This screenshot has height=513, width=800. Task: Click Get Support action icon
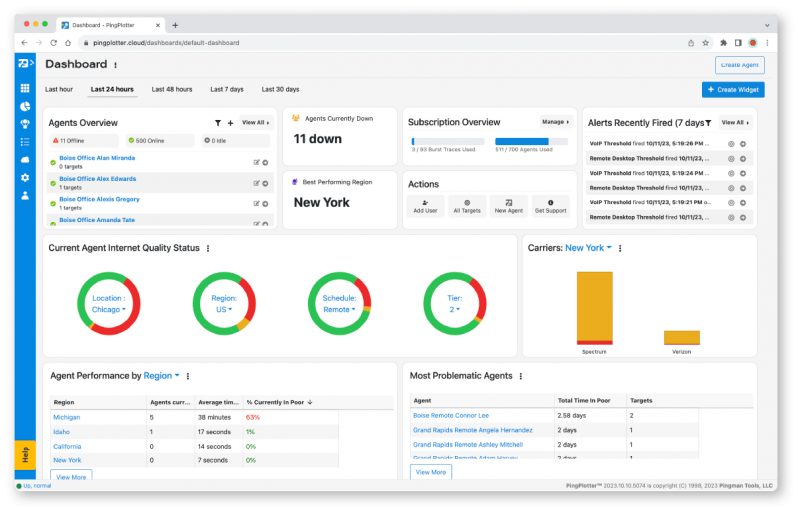551,206
